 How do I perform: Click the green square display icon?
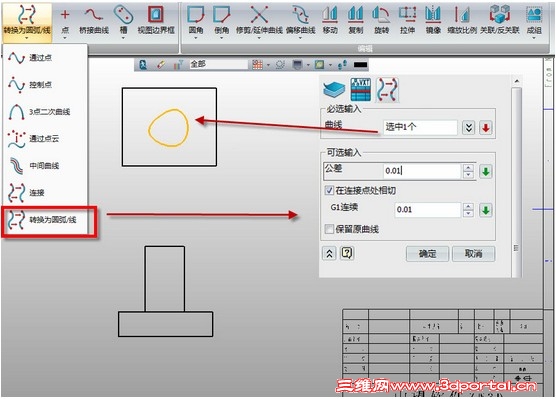pyautogui.click(x=319, y=65)
